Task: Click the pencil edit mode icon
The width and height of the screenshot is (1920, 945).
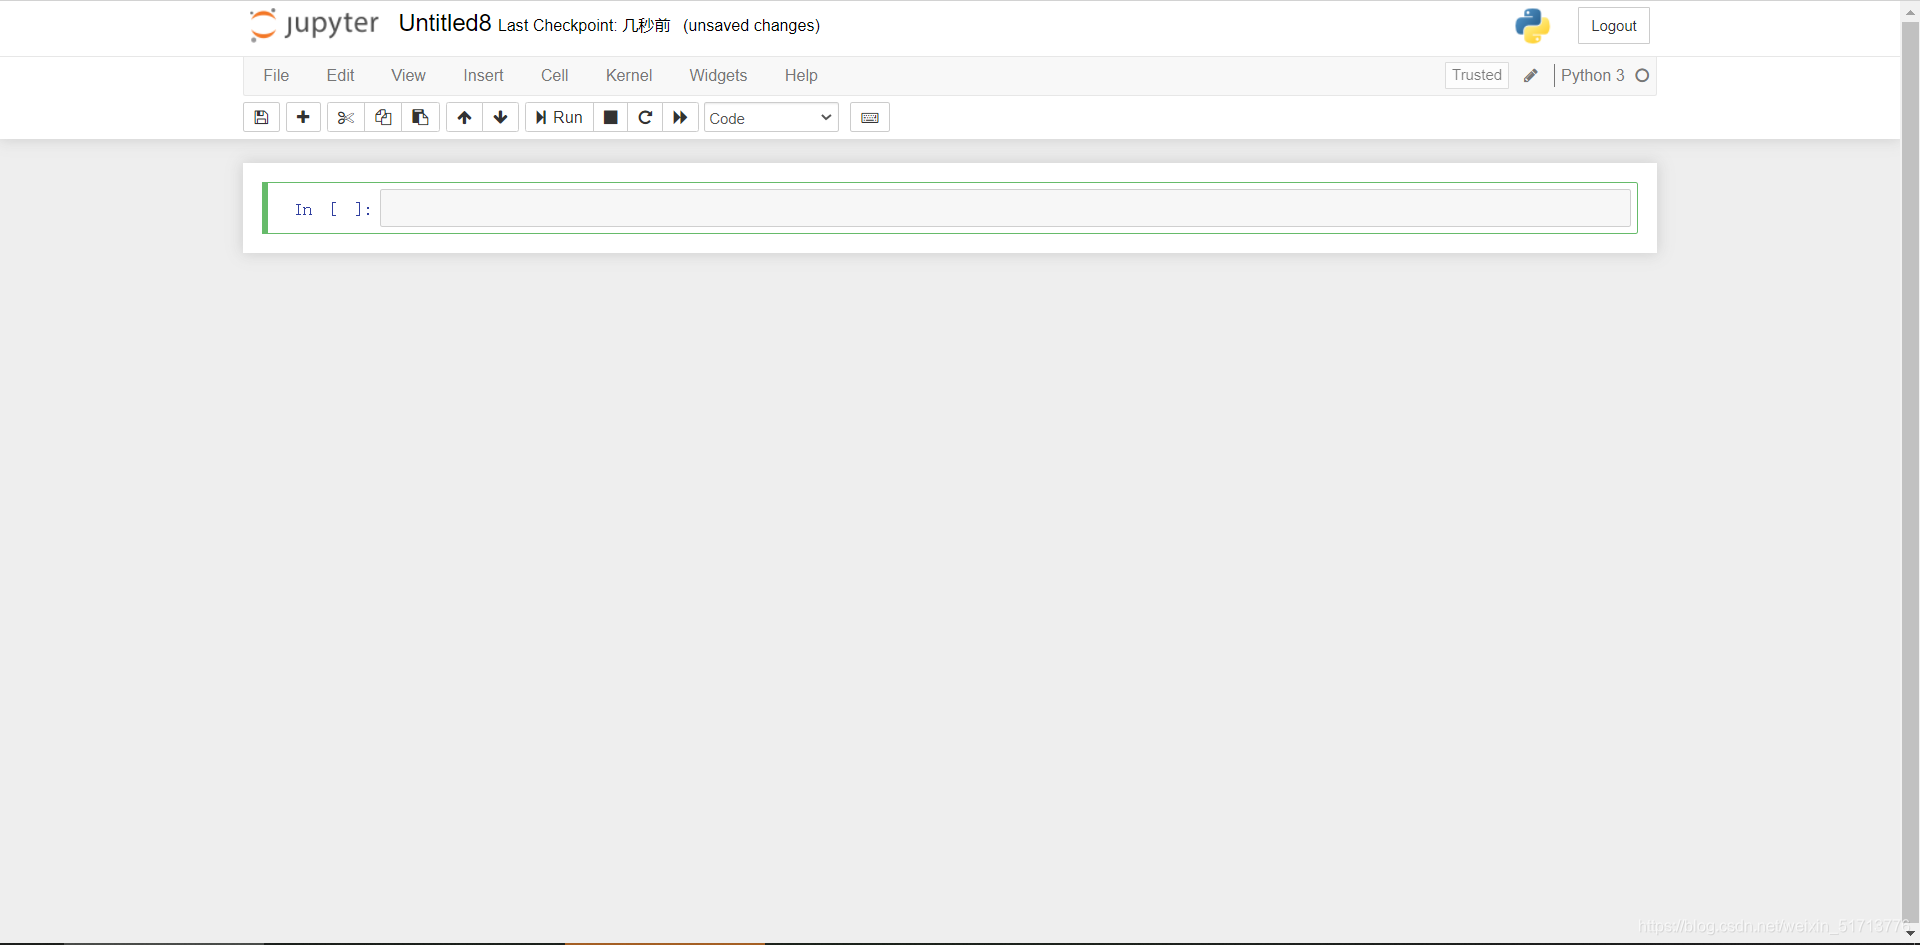Action: coord(1530,76)
